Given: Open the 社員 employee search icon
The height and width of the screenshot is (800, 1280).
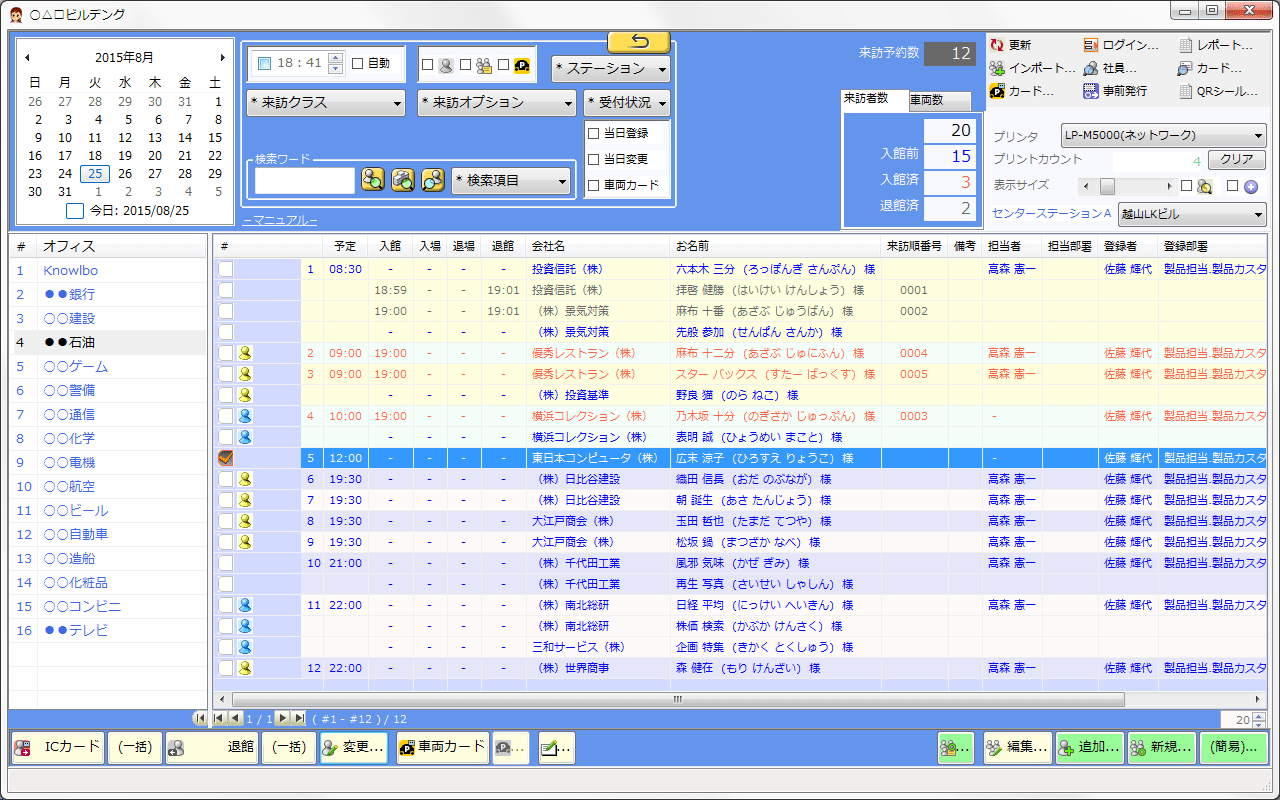Looking at the screenshot, I should point(1091,69).
